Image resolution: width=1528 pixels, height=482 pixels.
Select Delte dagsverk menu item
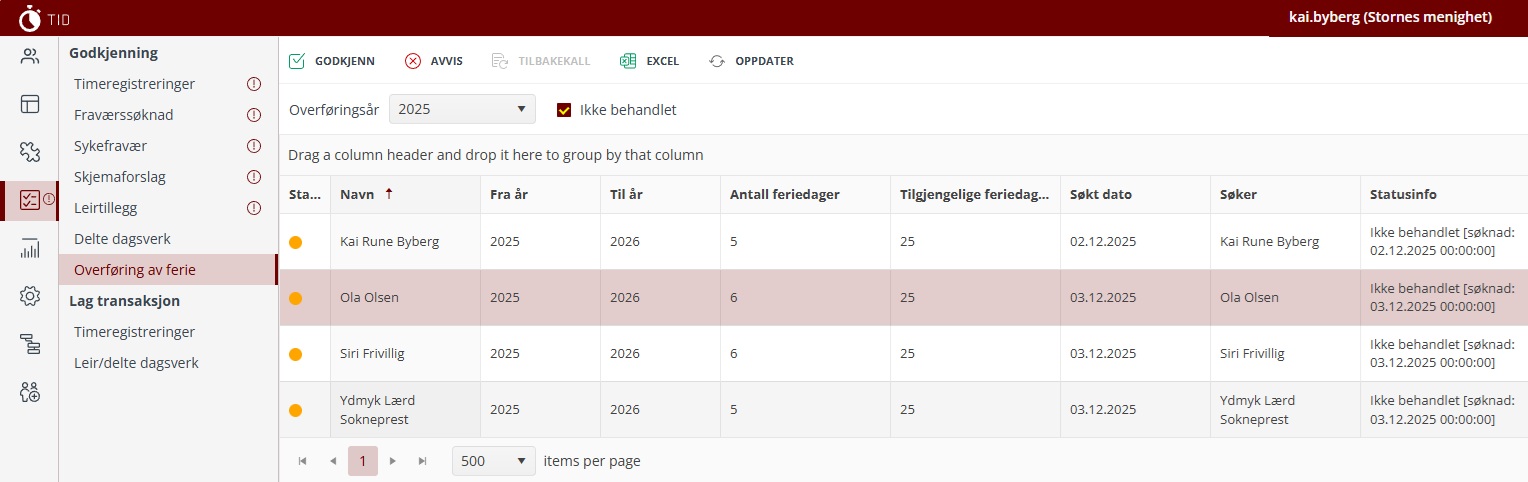point(122,239)
